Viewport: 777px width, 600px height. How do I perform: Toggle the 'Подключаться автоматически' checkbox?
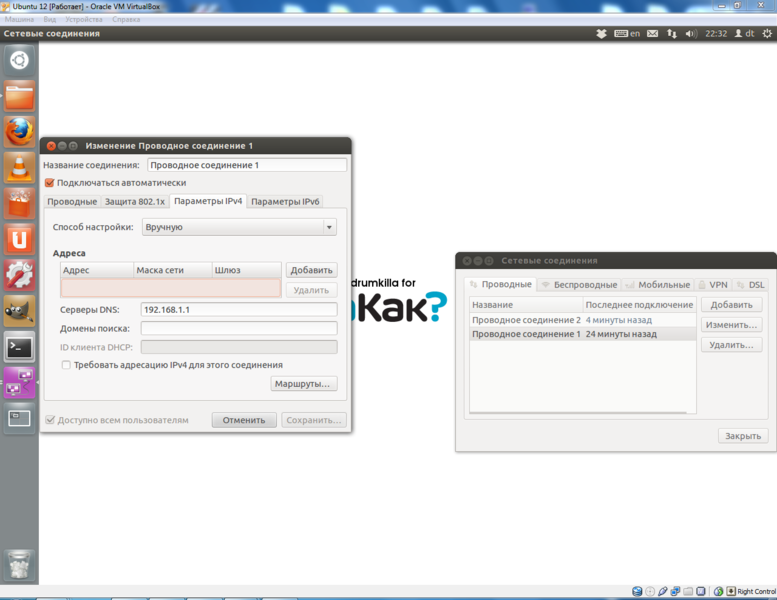tap(49, 183)
